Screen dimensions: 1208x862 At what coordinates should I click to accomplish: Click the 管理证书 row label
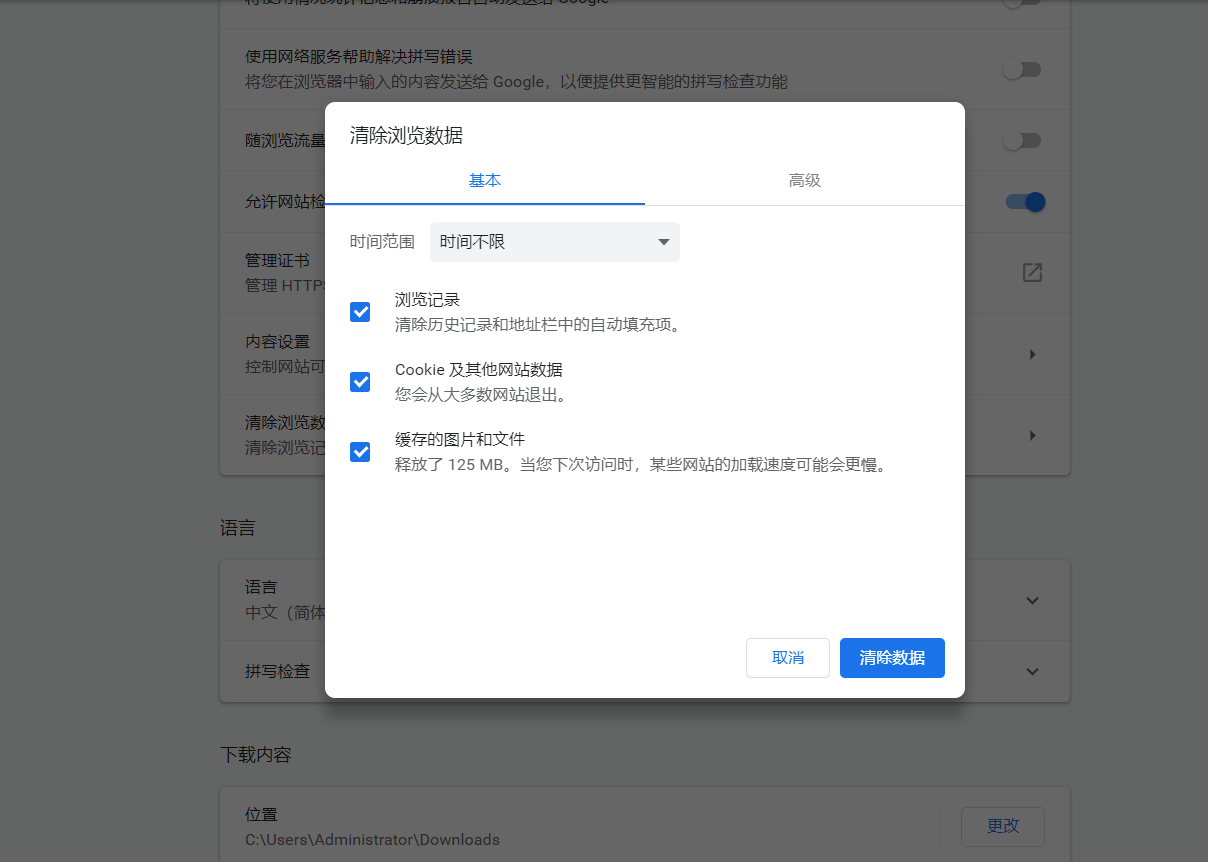277,260
